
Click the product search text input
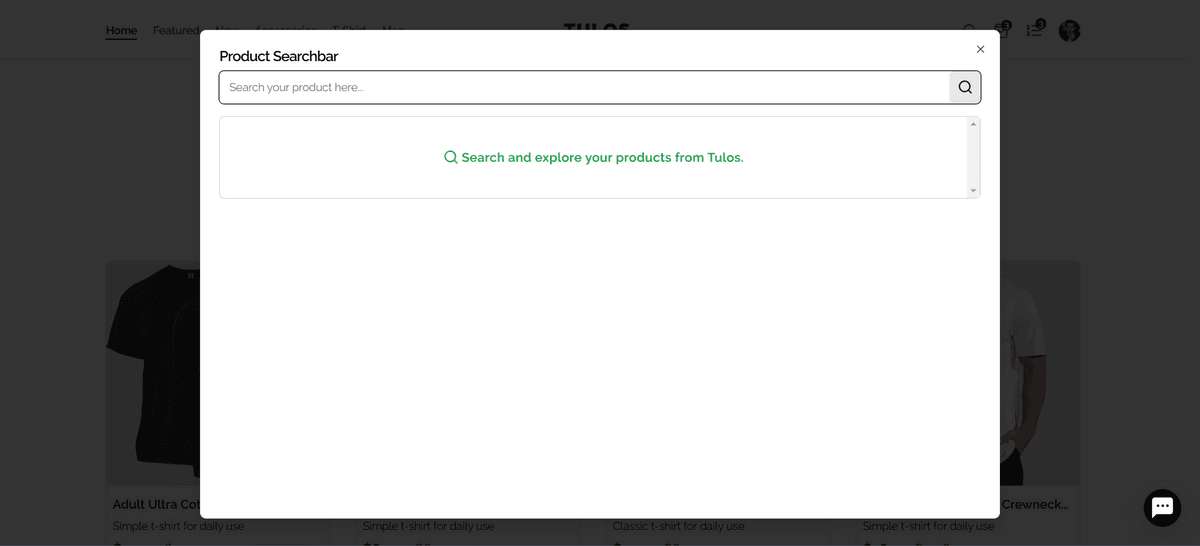pos(583,87)
